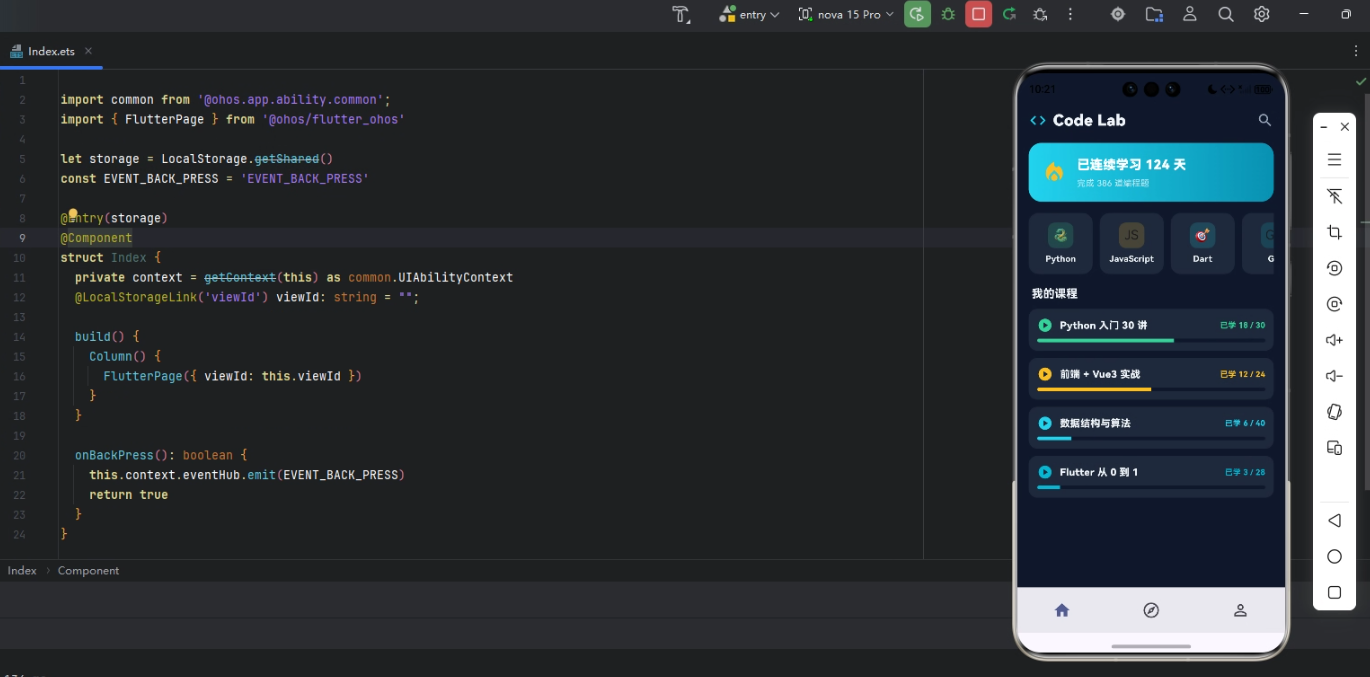This screenshot has width=1370, height=677.
Task: Play the Python 入门 30 讲 course
Action: pyautogui.click(x=1045, y=325)
